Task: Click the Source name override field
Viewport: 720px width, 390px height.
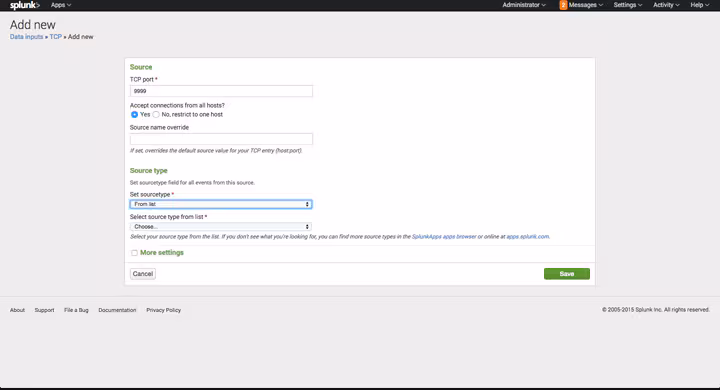Action: [221, 139]
